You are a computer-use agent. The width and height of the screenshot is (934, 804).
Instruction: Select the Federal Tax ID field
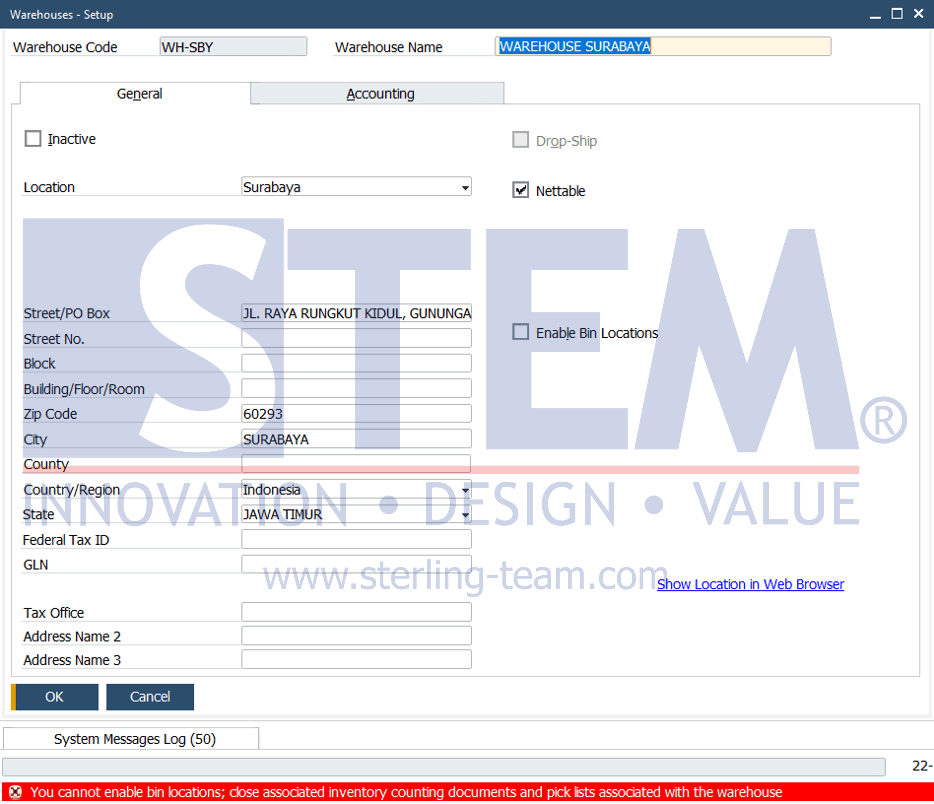(x=356, y=540)
